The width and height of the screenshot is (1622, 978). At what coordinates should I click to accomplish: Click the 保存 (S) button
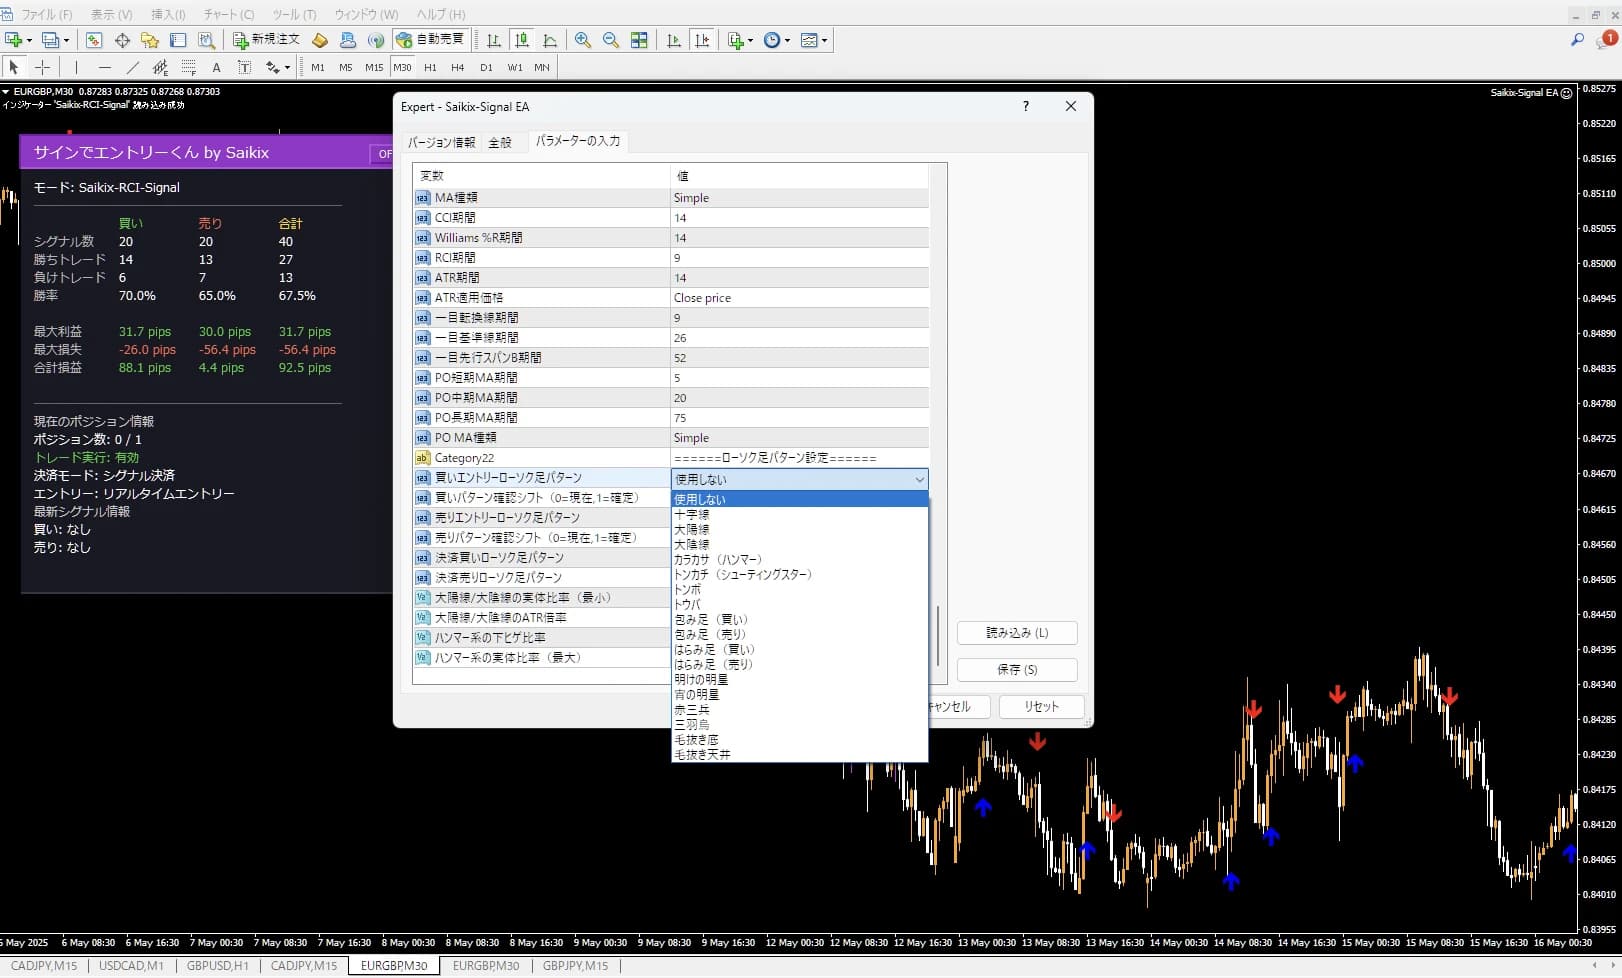[x=1016, y=669]
